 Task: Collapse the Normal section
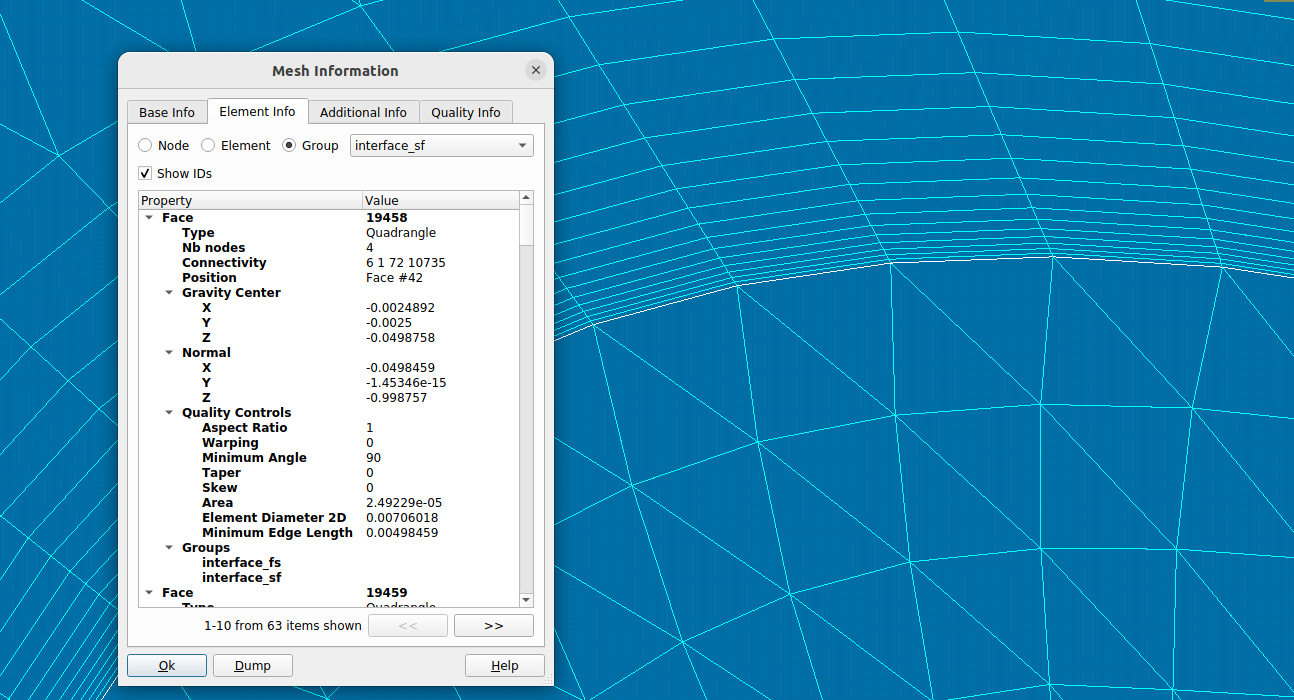point(169,353)
